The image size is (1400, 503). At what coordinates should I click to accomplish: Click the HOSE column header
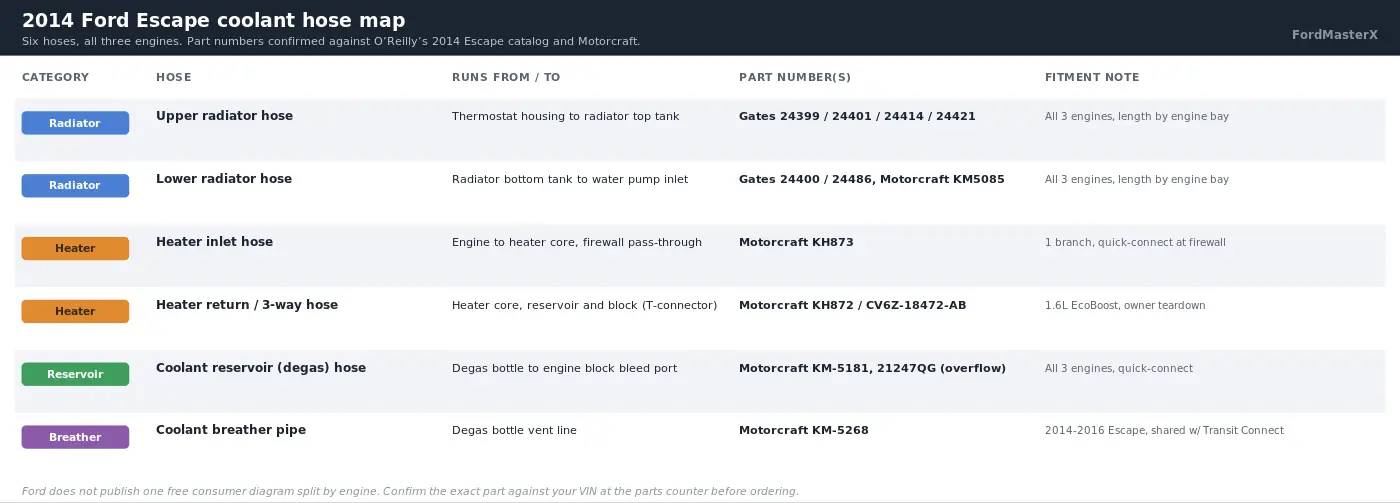click(x=174, y=77)
